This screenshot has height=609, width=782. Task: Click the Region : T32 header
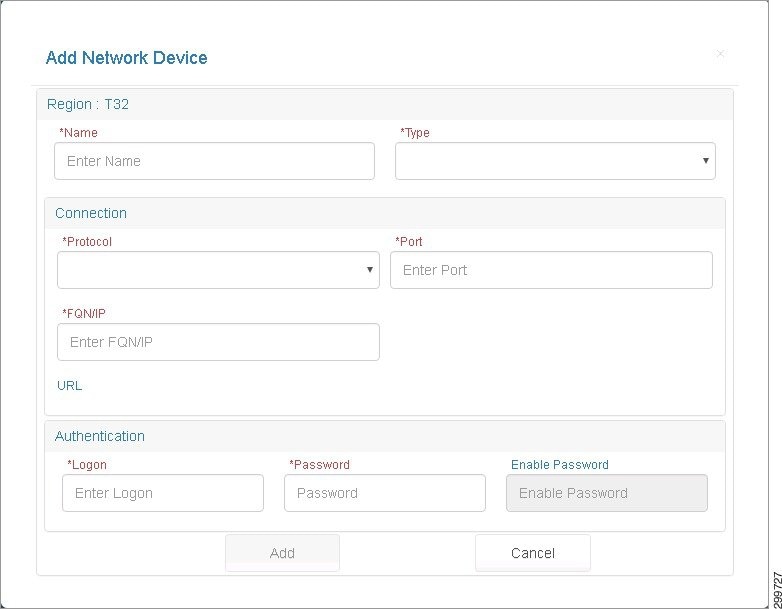[x=88, y=104]
